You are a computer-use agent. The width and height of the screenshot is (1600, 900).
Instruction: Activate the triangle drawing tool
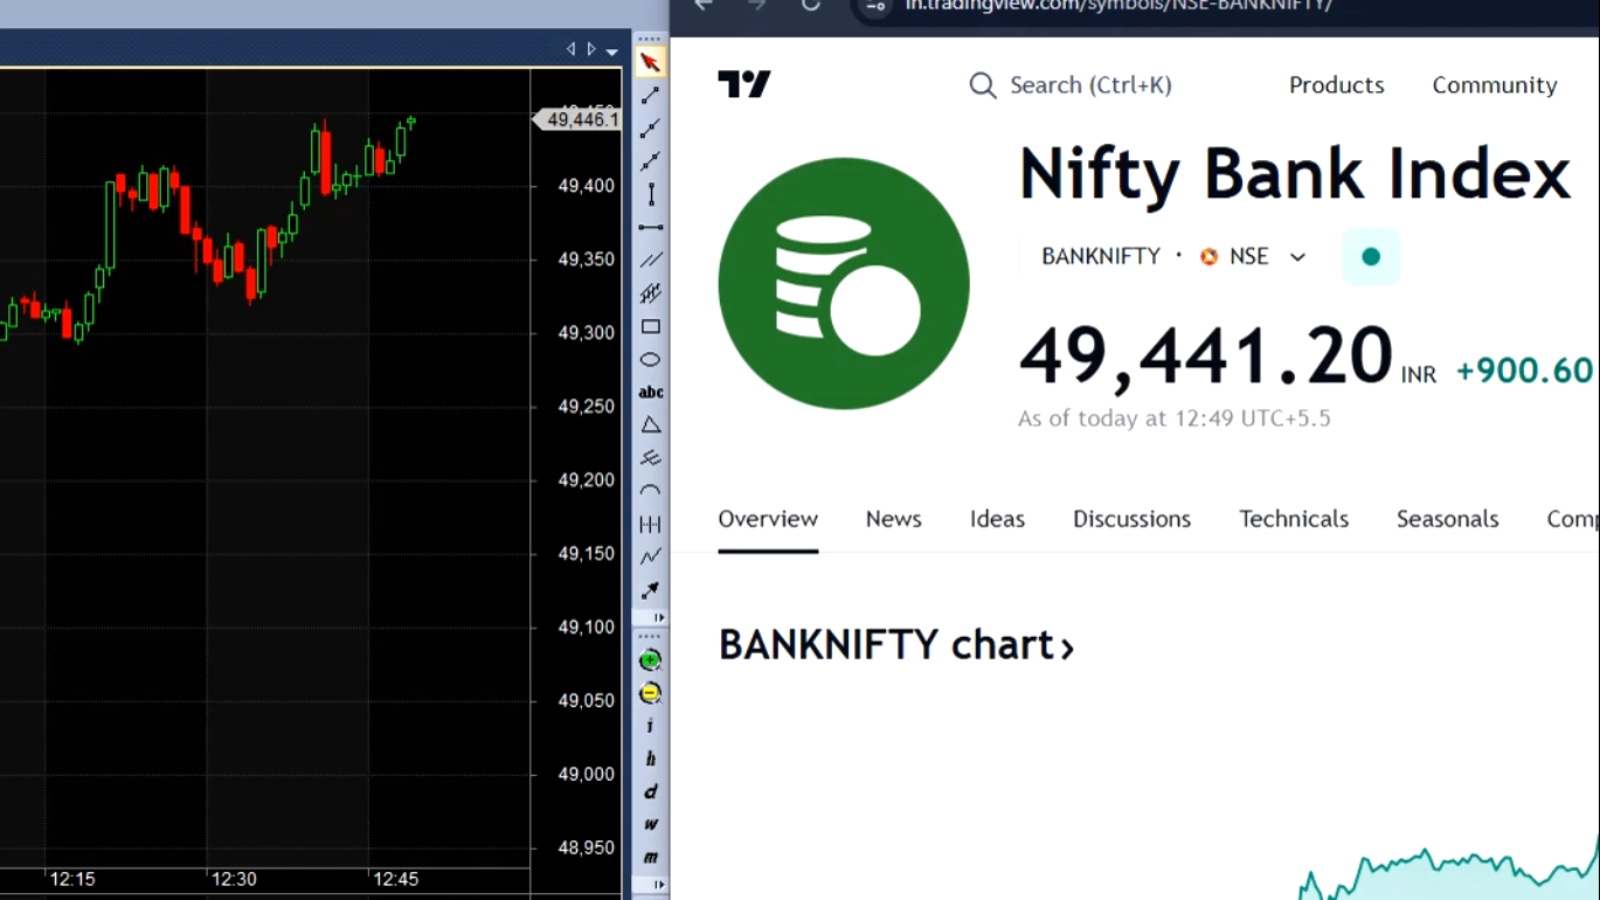point(650,426)
